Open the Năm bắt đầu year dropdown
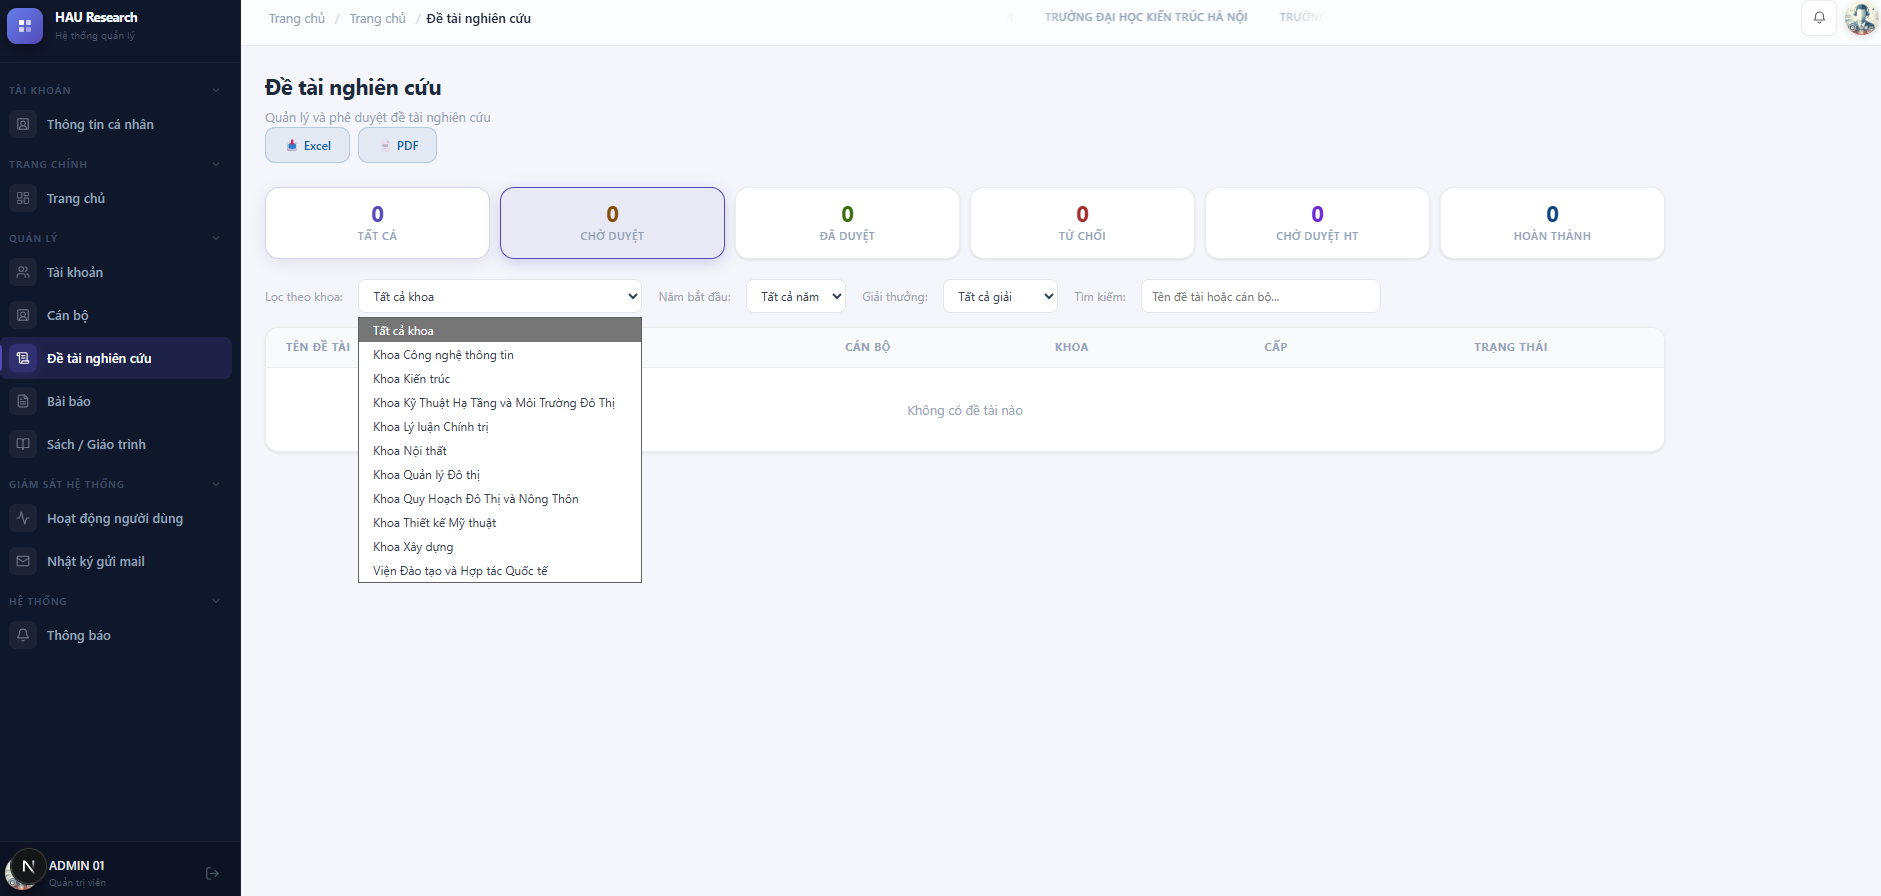This screenshot has width=1881, height=896. coord(796,296)
